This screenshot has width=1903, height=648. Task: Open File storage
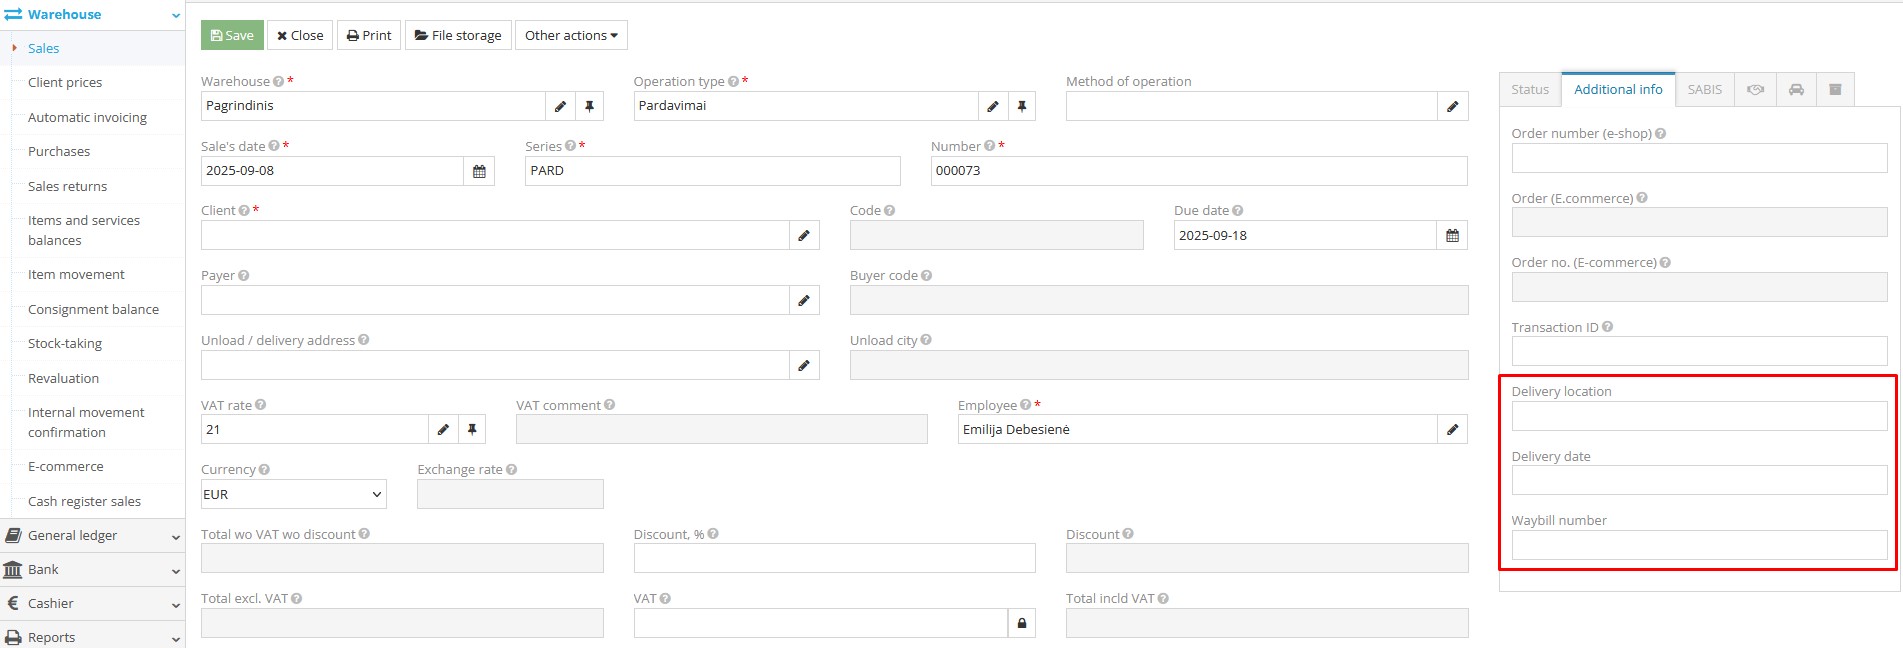[458, 36]
